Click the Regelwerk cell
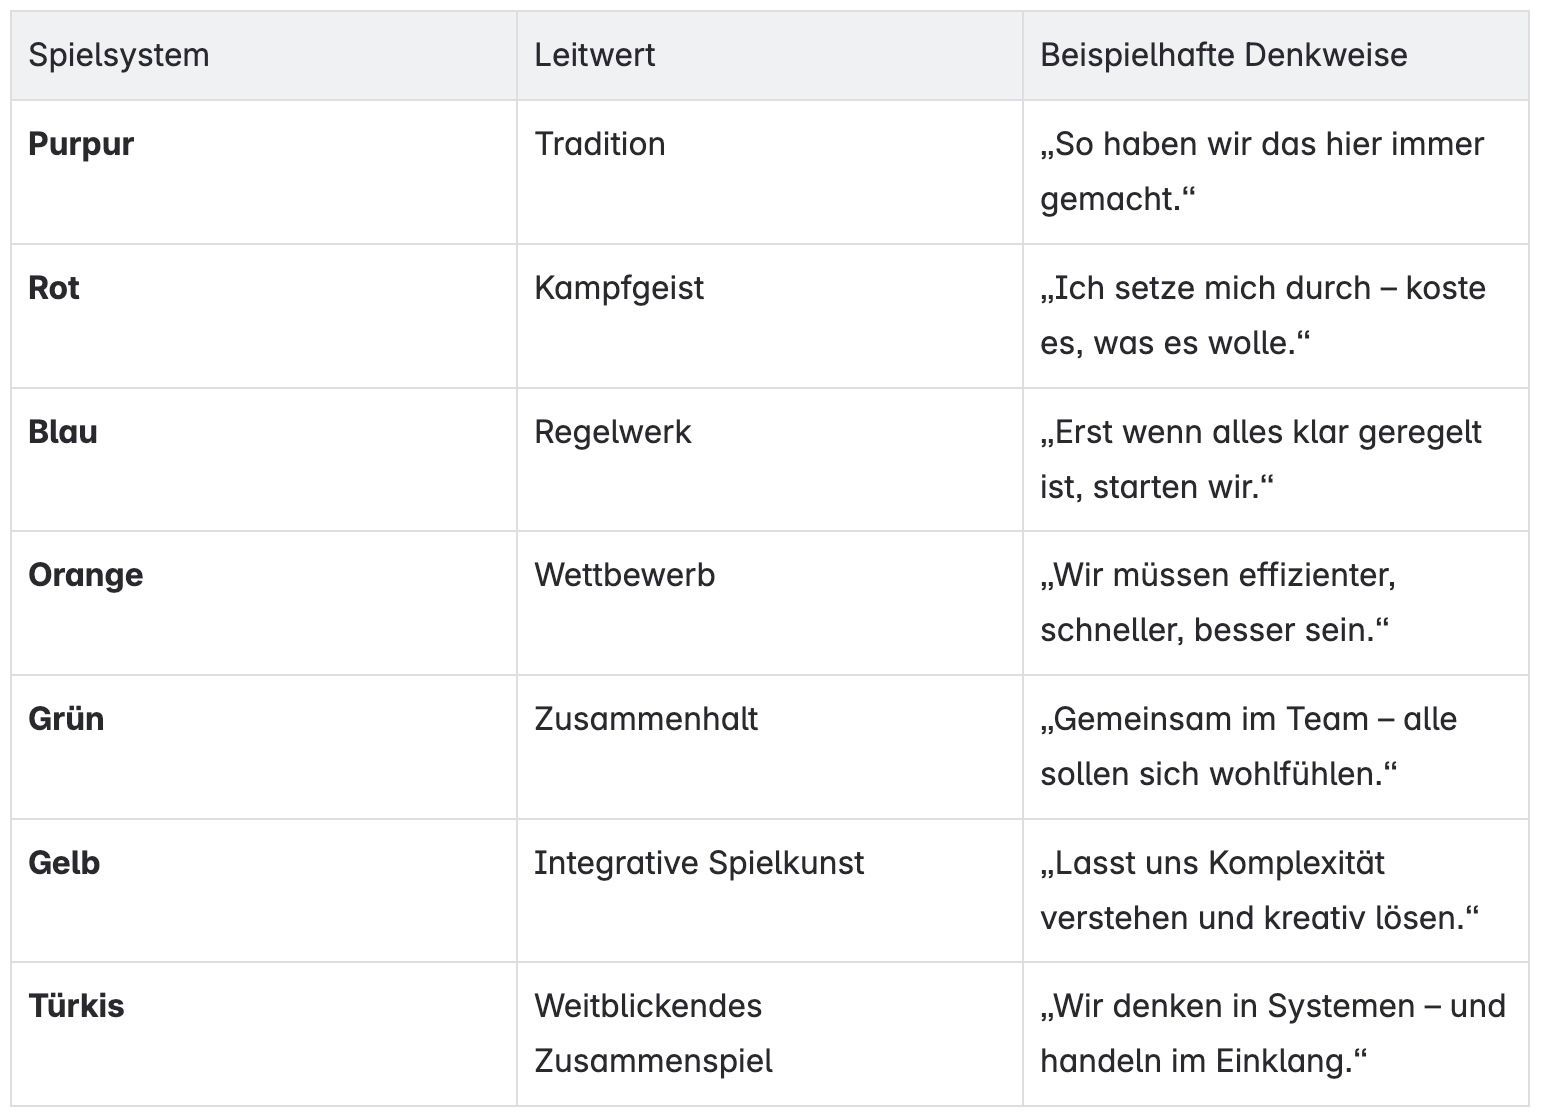Image resolution: width=1544 pixels, height=1120 pixels. tap(612, 432)
